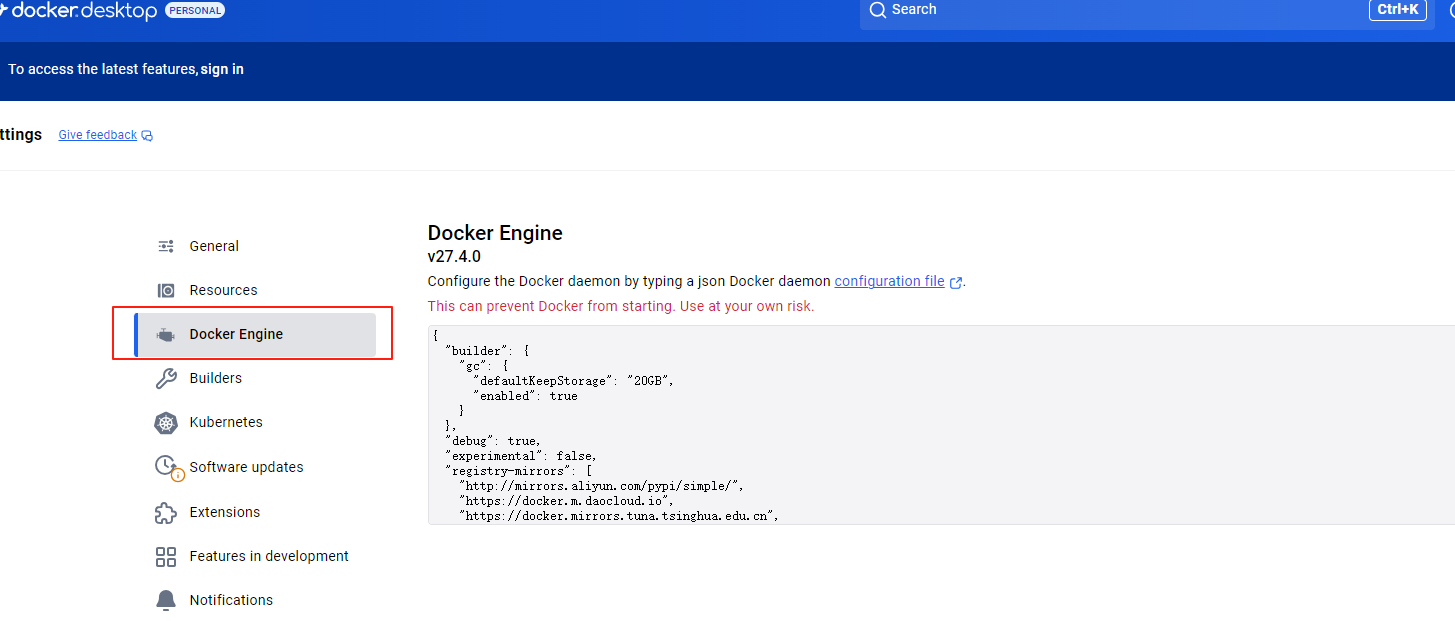This screenshot has height=621, width=1455.
Task: Click inside the daemon JSON editor
Action: click(941, 425)
